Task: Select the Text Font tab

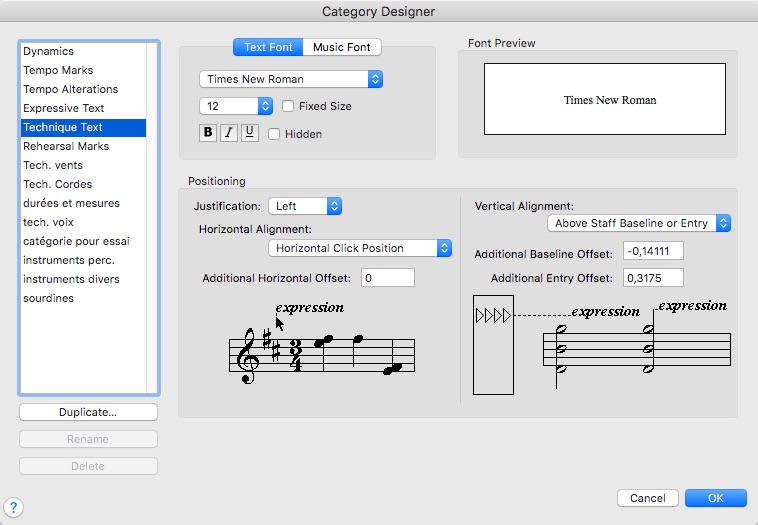Action: click(269, 47)
